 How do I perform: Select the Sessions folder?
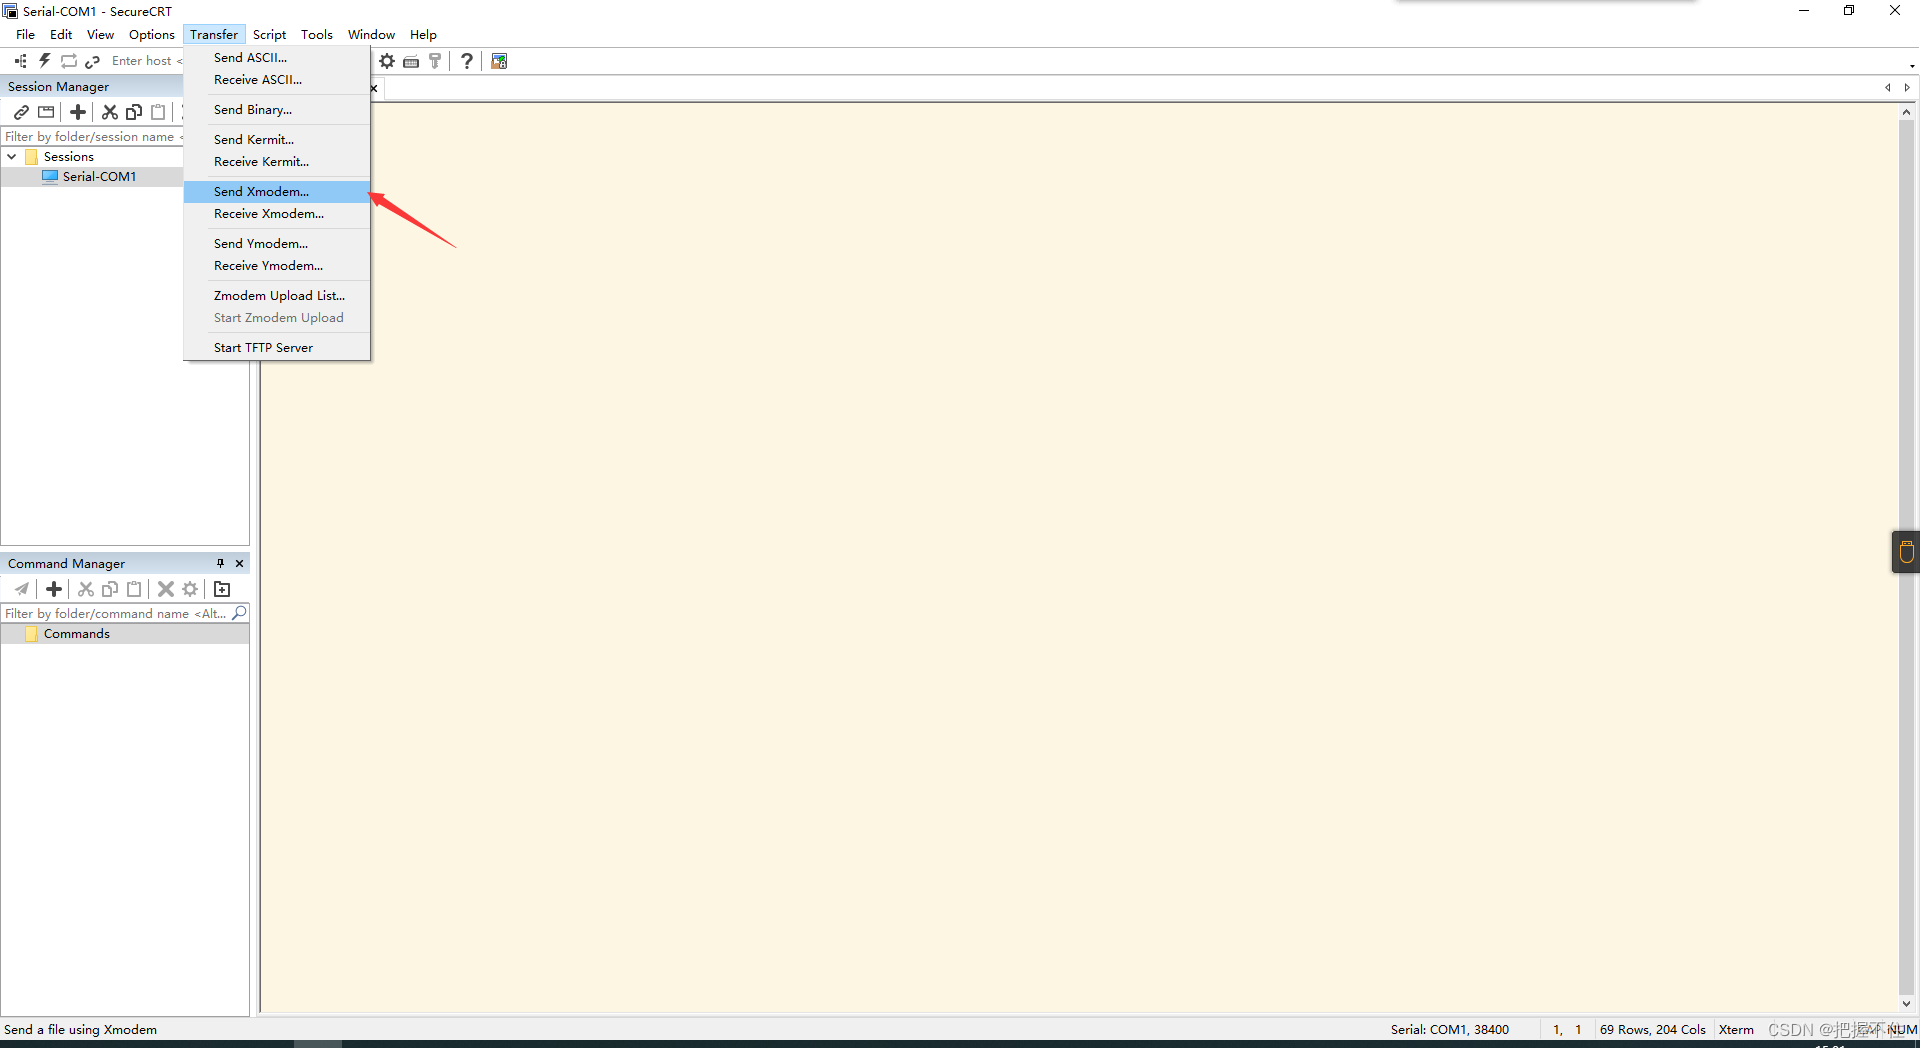[69, 157]
